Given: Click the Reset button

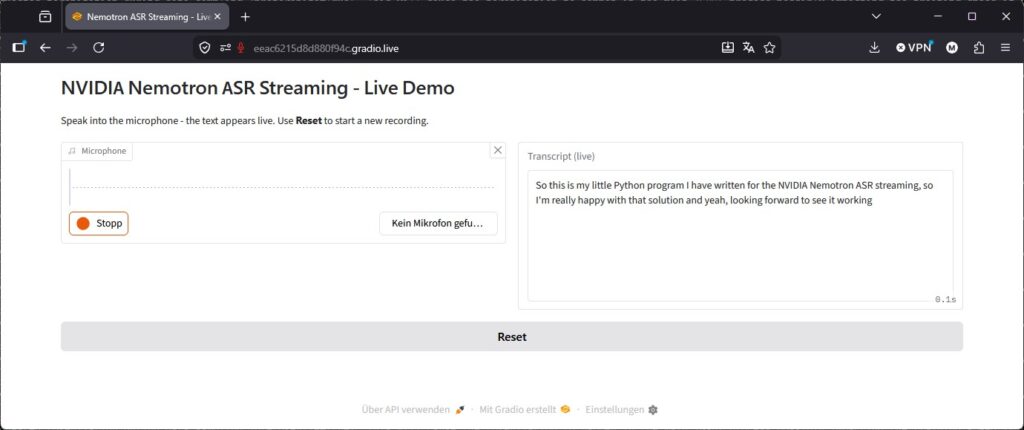Looking at the screenshot, I should click(511, 337).
